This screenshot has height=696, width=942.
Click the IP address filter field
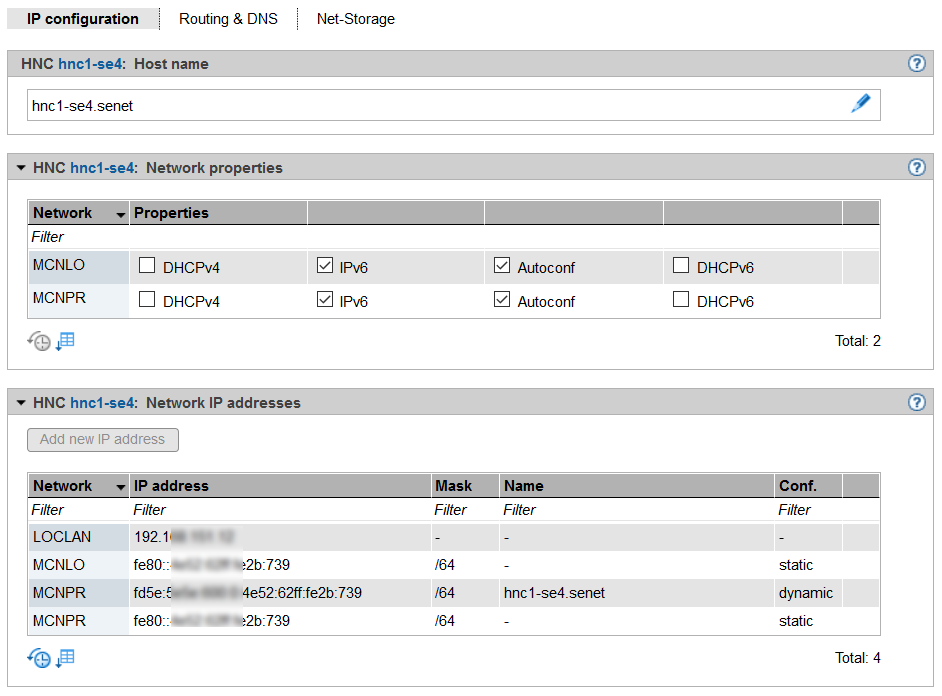pyautogui.click(x=280, y=510)
